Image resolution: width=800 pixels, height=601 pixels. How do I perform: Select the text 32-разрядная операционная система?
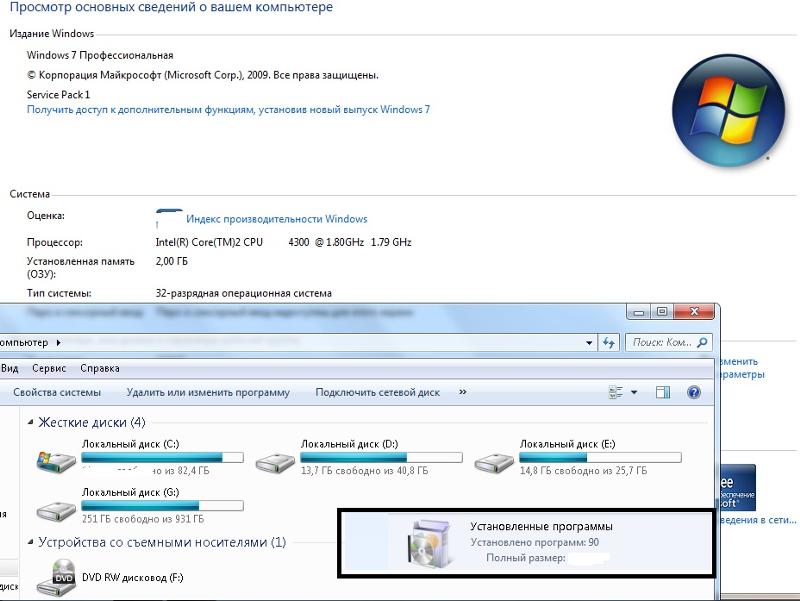[244, 293]
